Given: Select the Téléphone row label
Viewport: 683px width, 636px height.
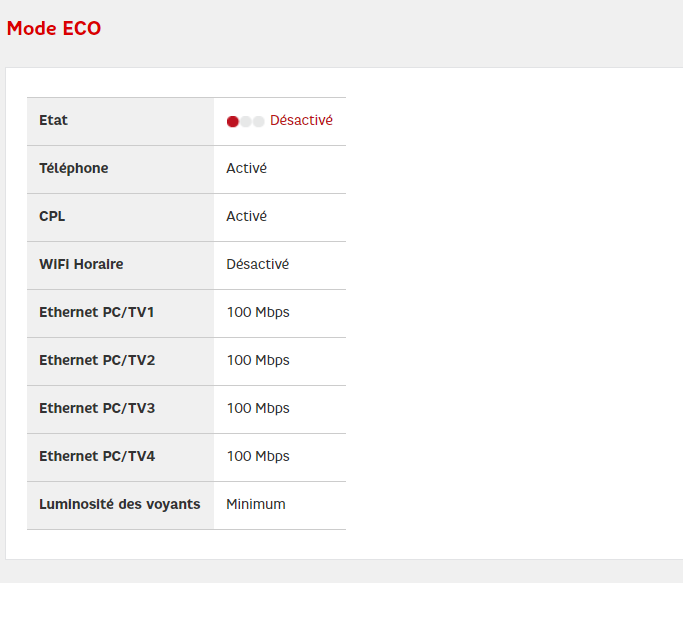Looking at the screenshot, I should tap(74, 168).
